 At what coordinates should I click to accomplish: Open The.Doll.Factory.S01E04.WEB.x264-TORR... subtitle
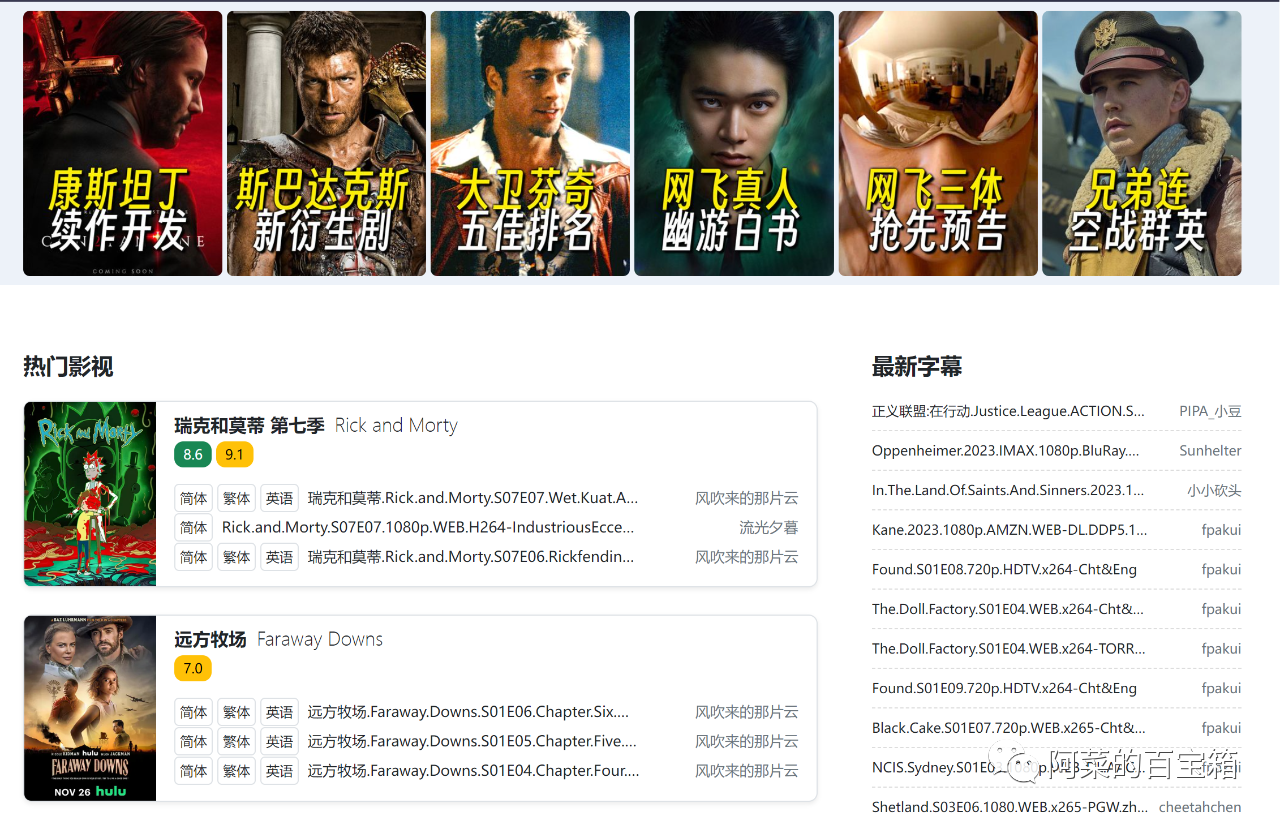point(1009,648)
